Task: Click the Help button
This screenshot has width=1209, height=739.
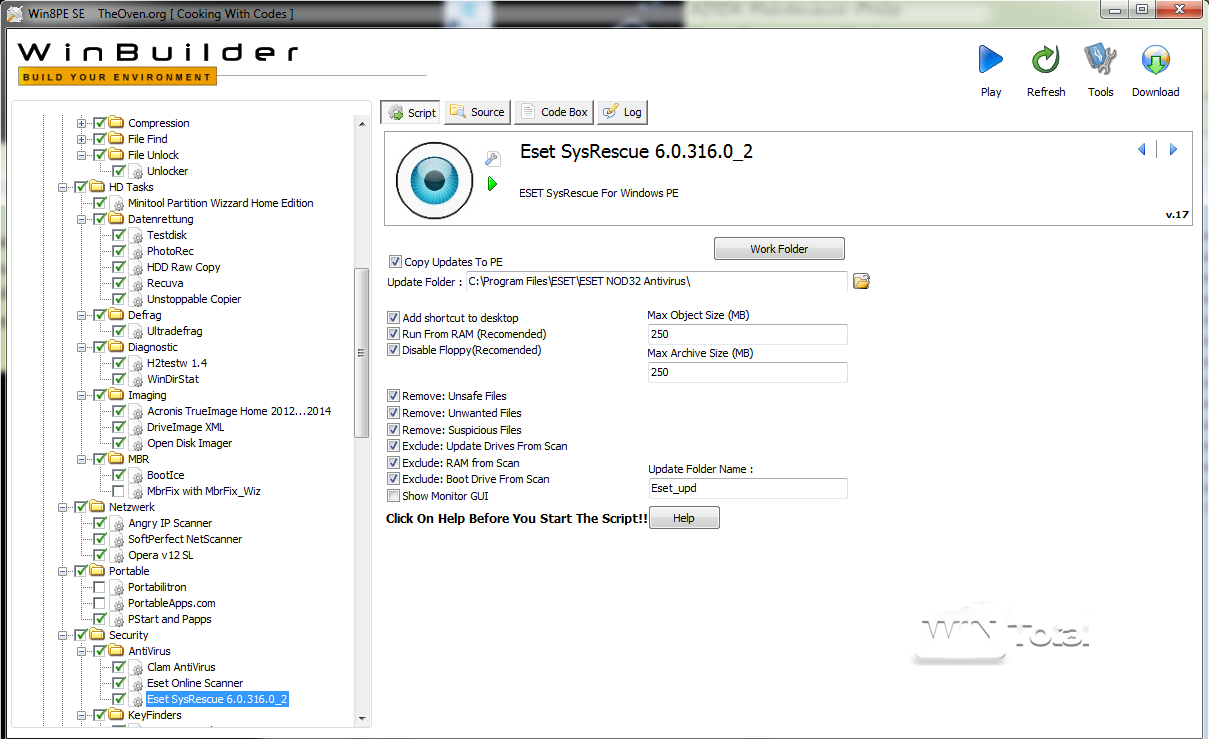Action: tap(684, 518)
